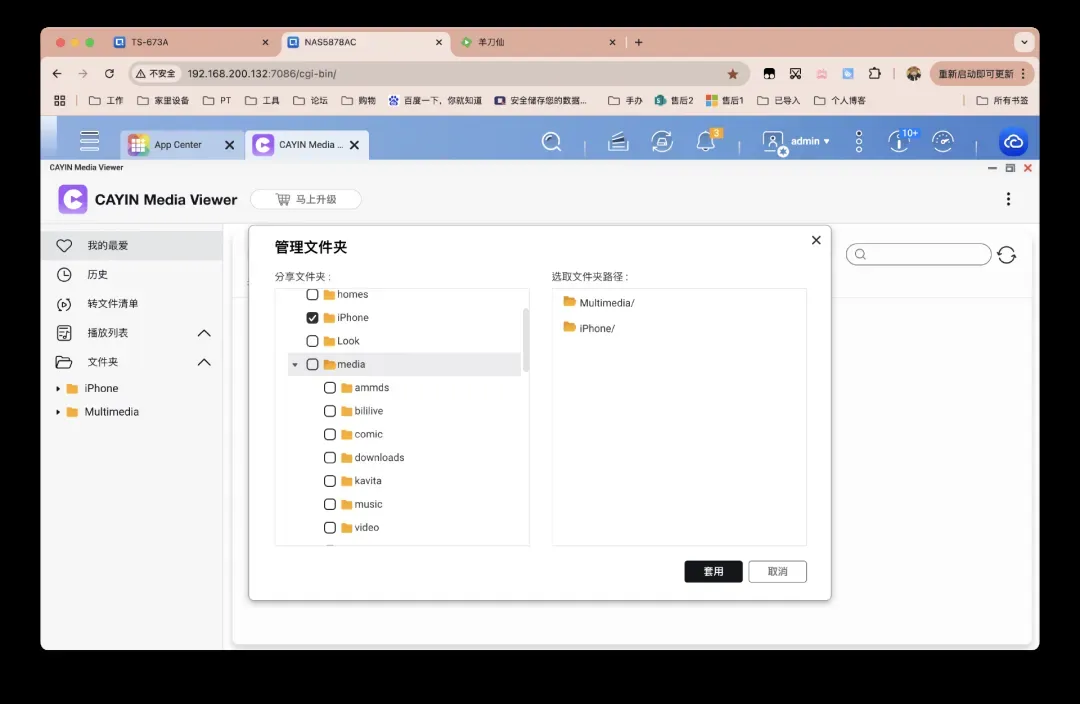The height and width of the screenshot is (704, 1080).
Task: Open the QTS main menu hamburger icon
Action: (90, 141)
